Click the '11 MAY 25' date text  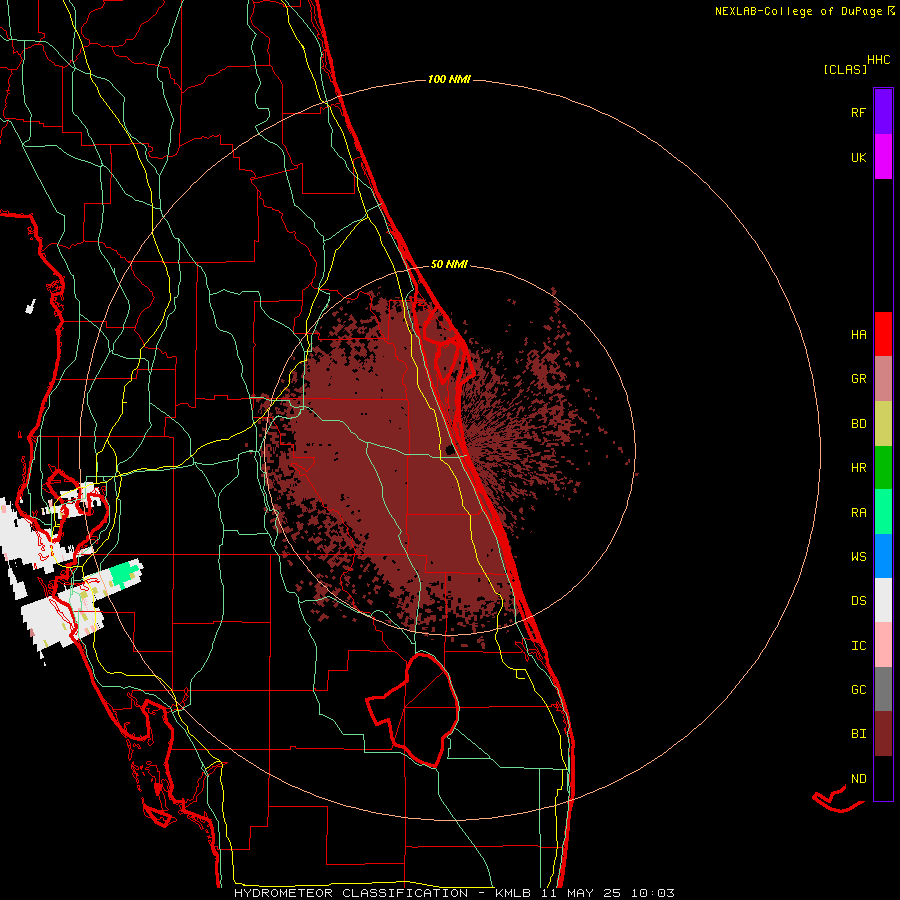pos(581,893)
